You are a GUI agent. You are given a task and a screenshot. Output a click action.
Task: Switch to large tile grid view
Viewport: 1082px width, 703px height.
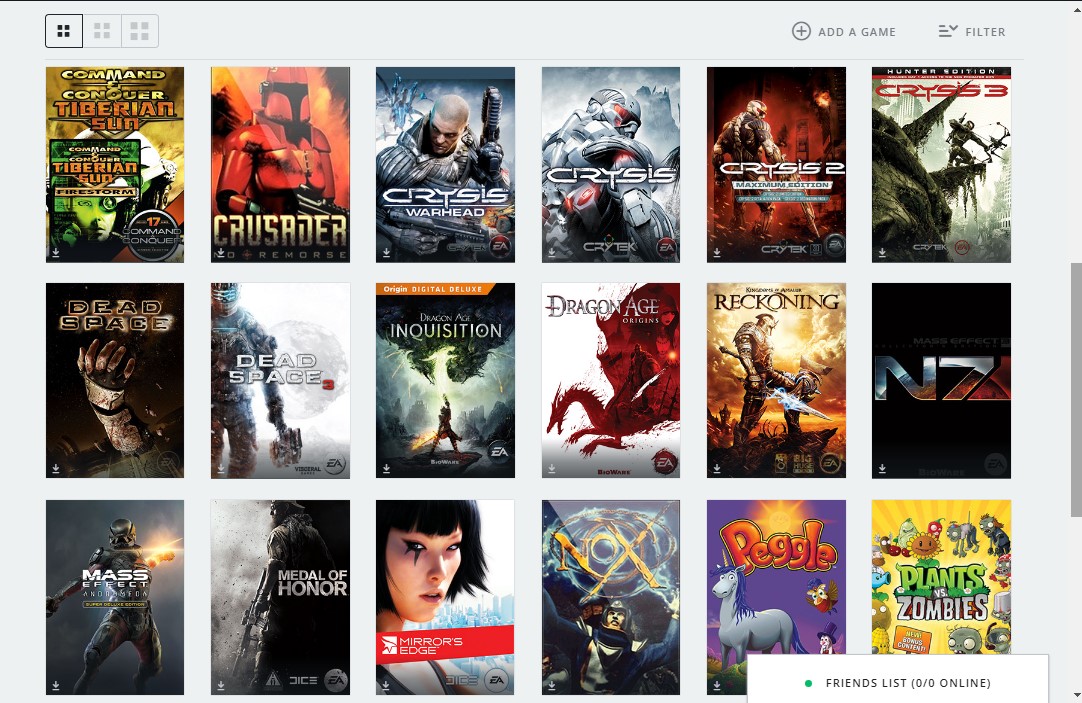click(x=140, y=31)
